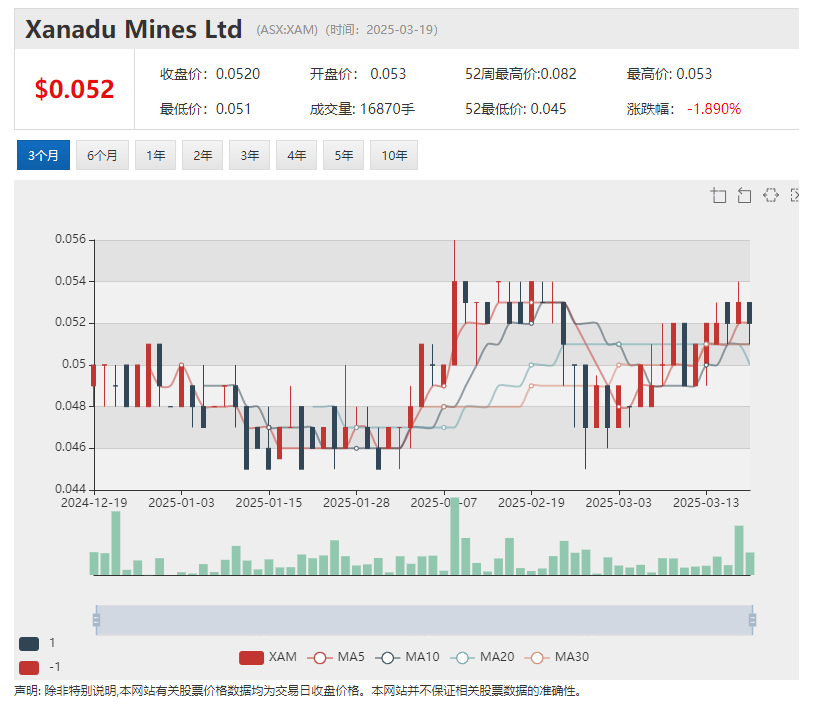This screenshot has height=717, width=816.
Task: Click the 0.044 y-axis label
Action: [x=70, y=489]
